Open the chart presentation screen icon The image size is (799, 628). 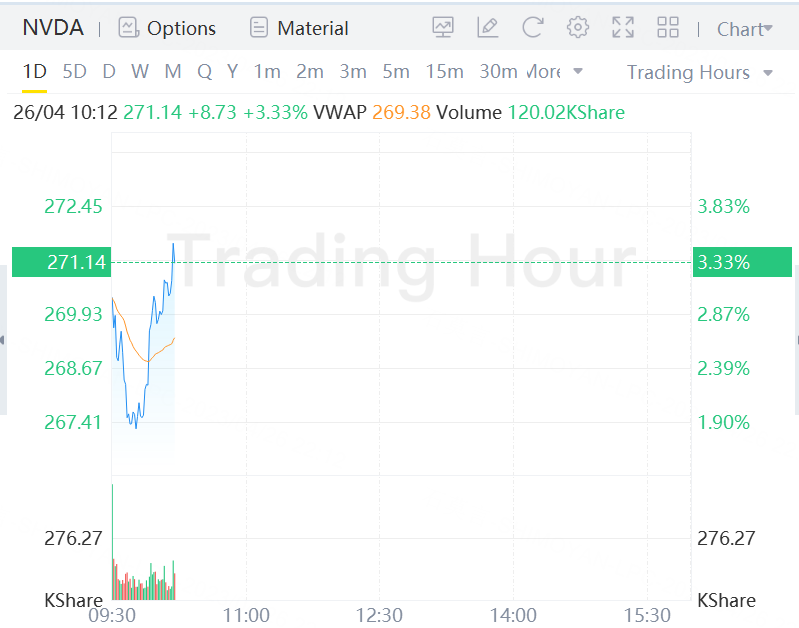(x=443, y=28)
